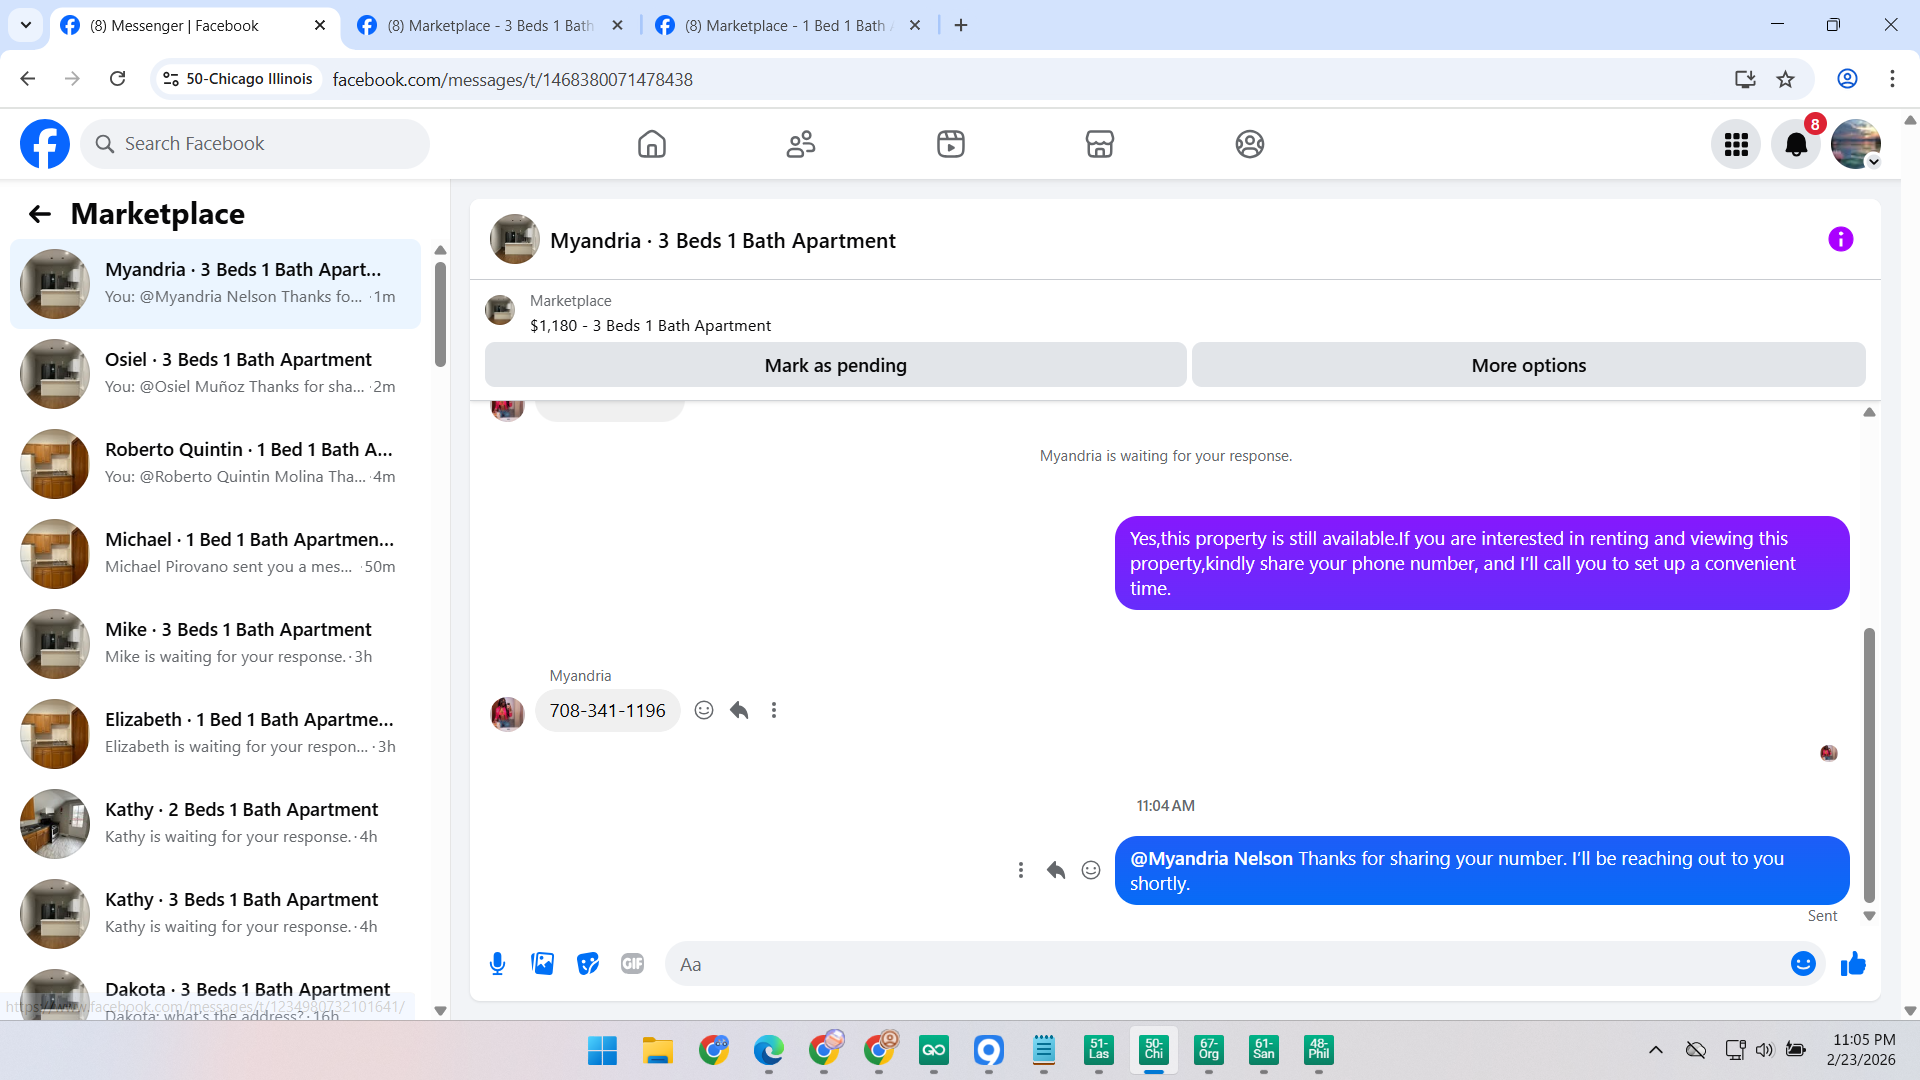Open the Marketplace tab in the top navigation

tap(1099, 145)
